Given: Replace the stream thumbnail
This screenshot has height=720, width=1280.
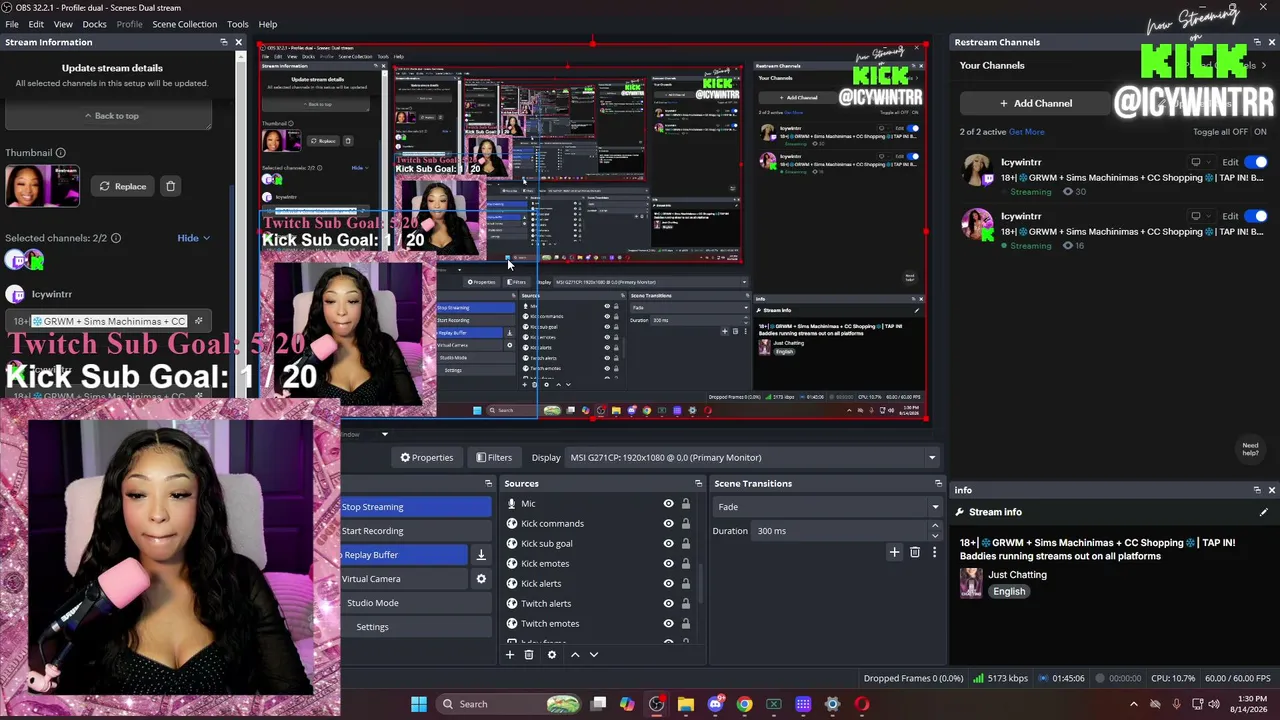Looking at the screenshot, I should 122,186.
